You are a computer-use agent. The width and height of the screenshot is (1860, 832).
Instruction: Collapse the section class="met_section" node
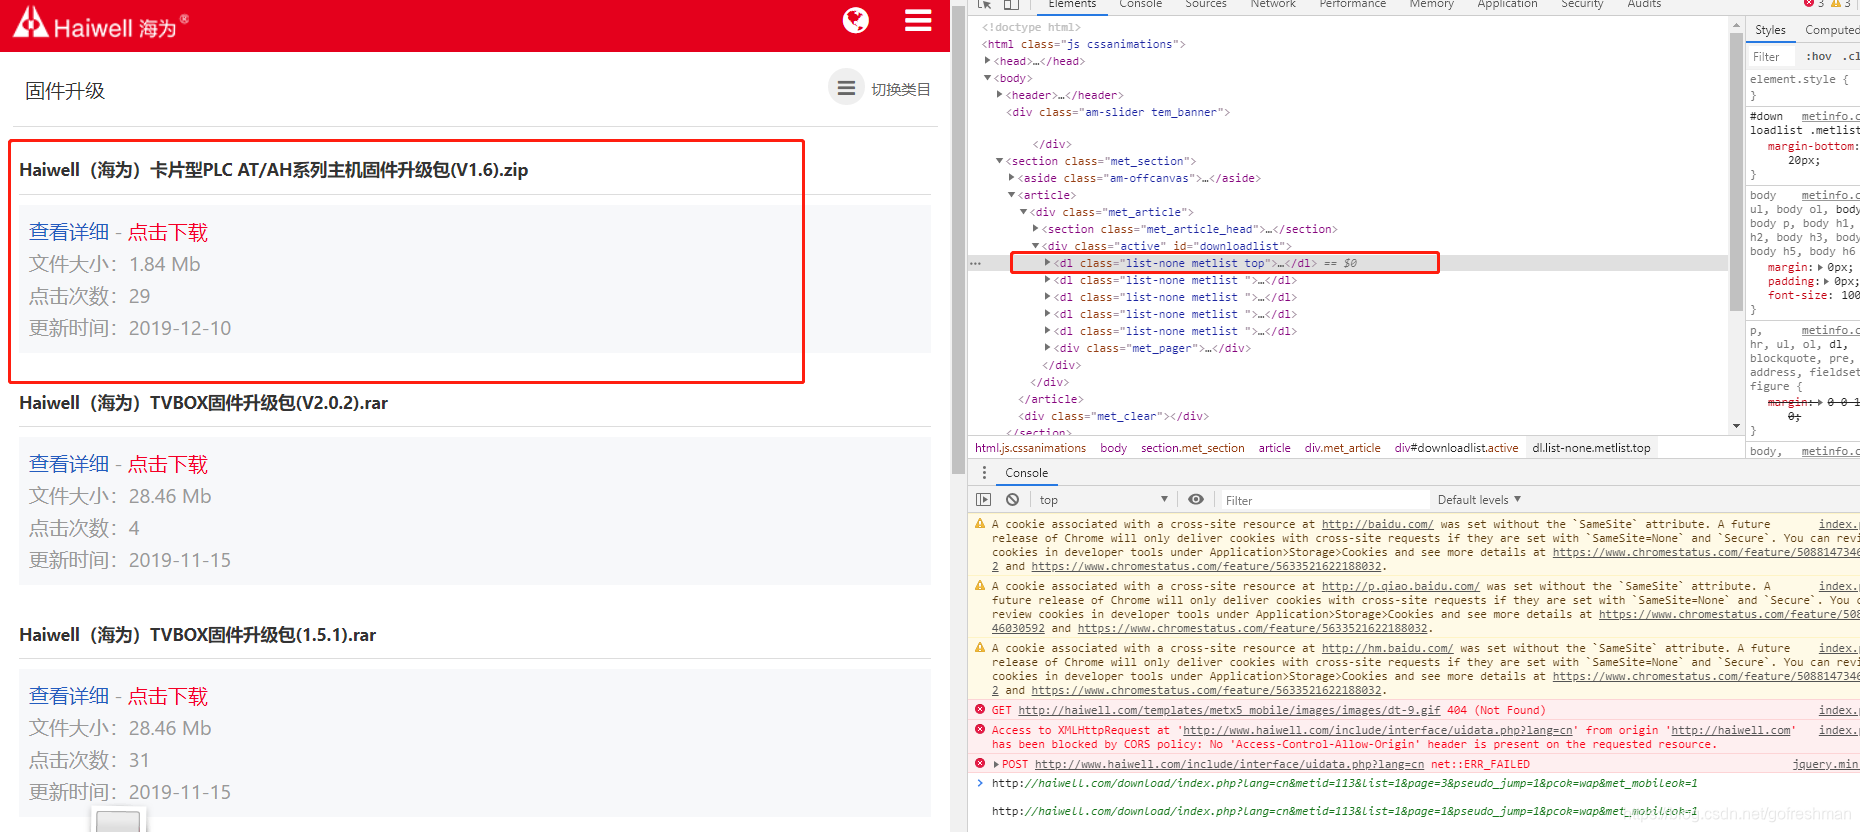point(1000,161)
